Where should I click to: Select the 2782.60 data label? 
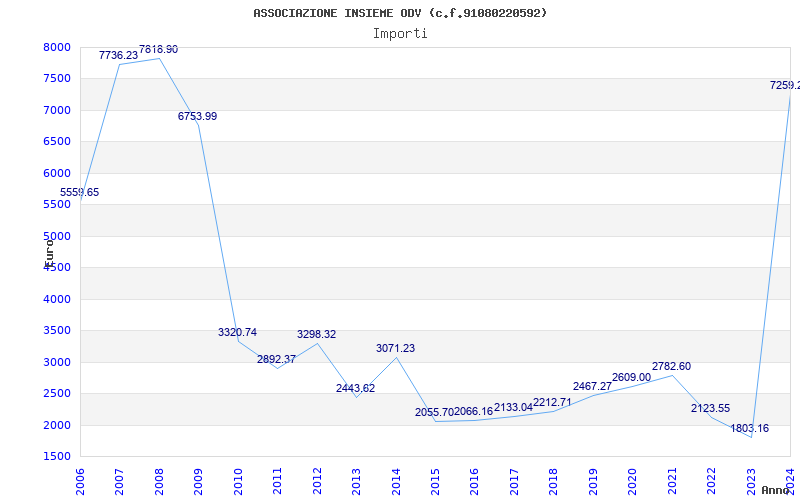pos(671,366)
